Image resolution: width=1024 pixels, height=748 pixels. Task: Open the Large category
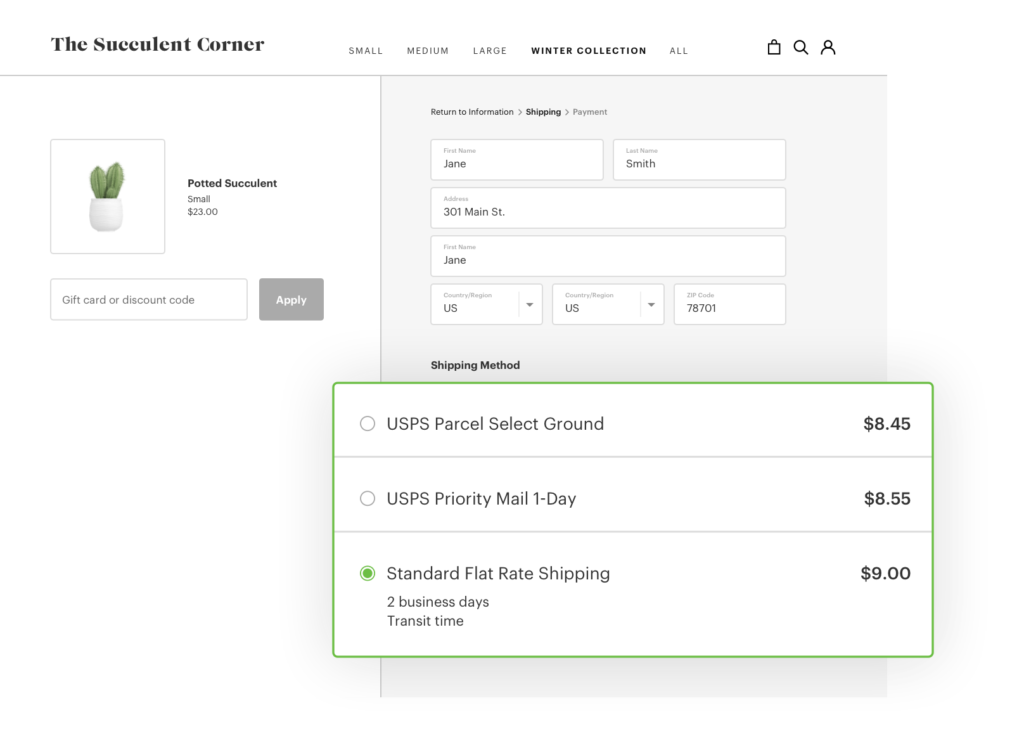(x=490, y=51)
